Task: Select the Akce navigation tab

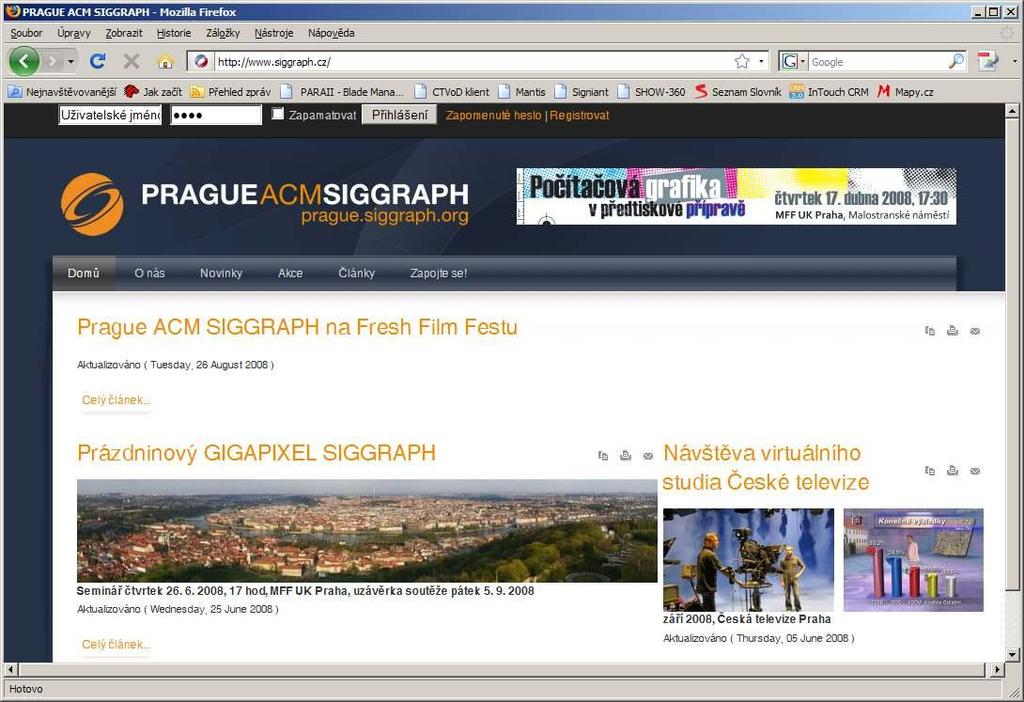Action: [x=290, y=273]
